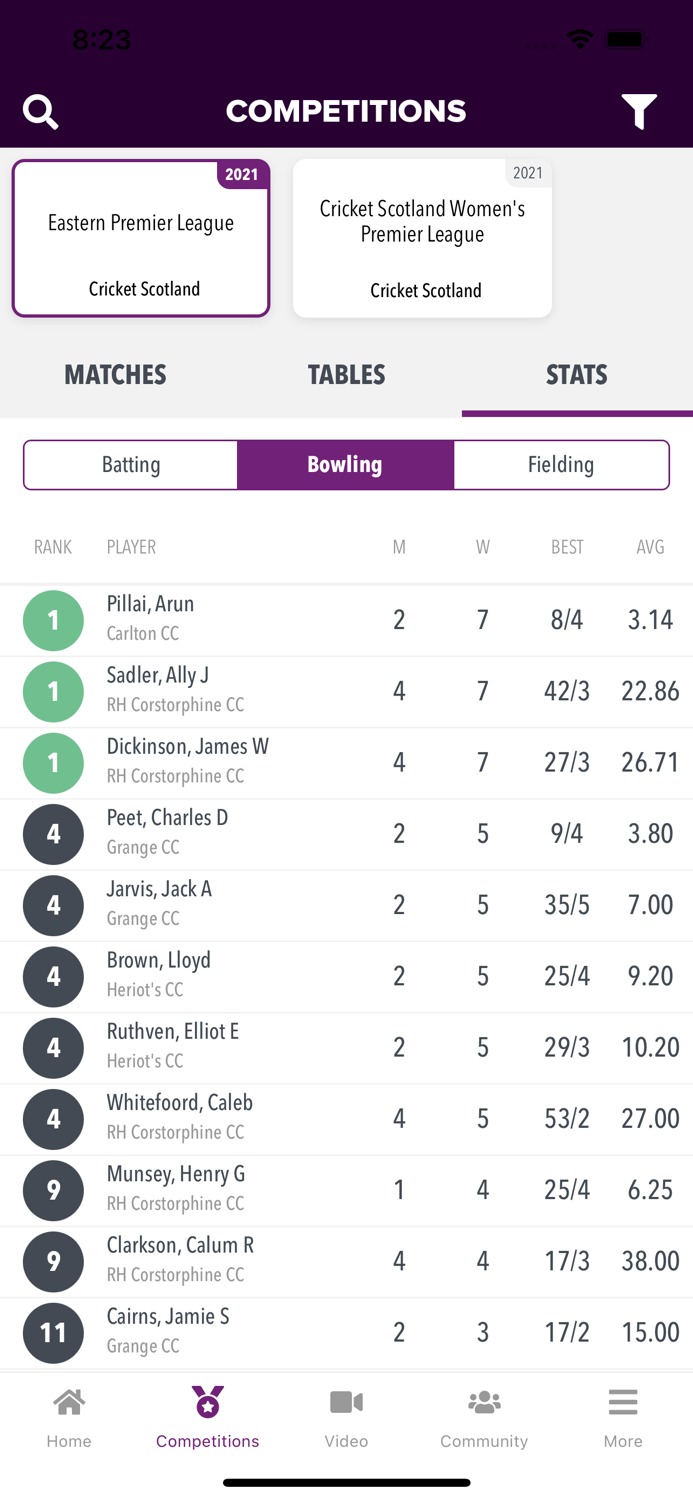The width and height of the screenshot is (693, 1500).
Task: Select Cricket Scotland Women's Premier League
Action: tap(422, 238)
